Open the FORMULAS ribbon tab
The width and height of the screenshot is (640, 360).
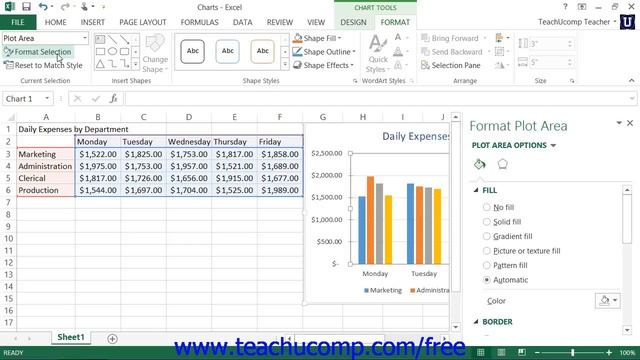click(x=199, y=22)
